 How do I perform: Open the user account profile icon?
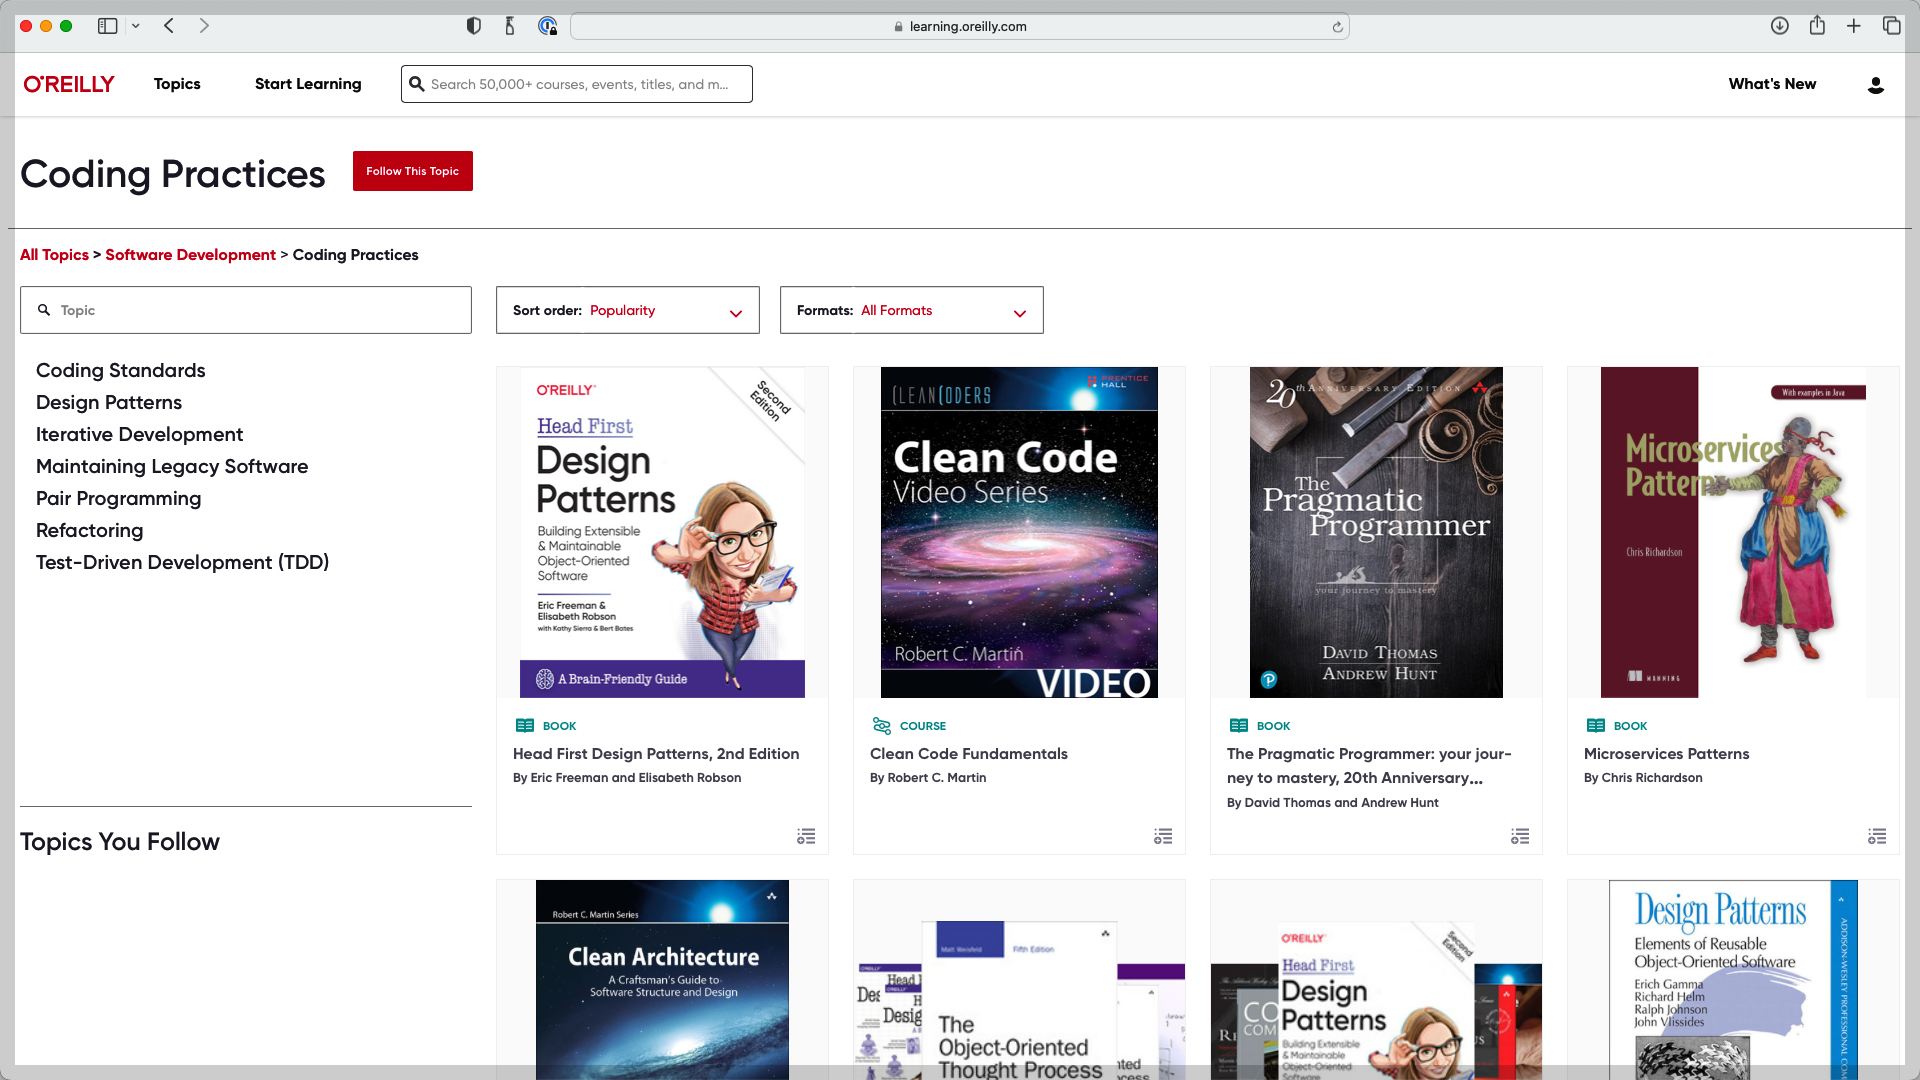click(x=1876, y=85)
